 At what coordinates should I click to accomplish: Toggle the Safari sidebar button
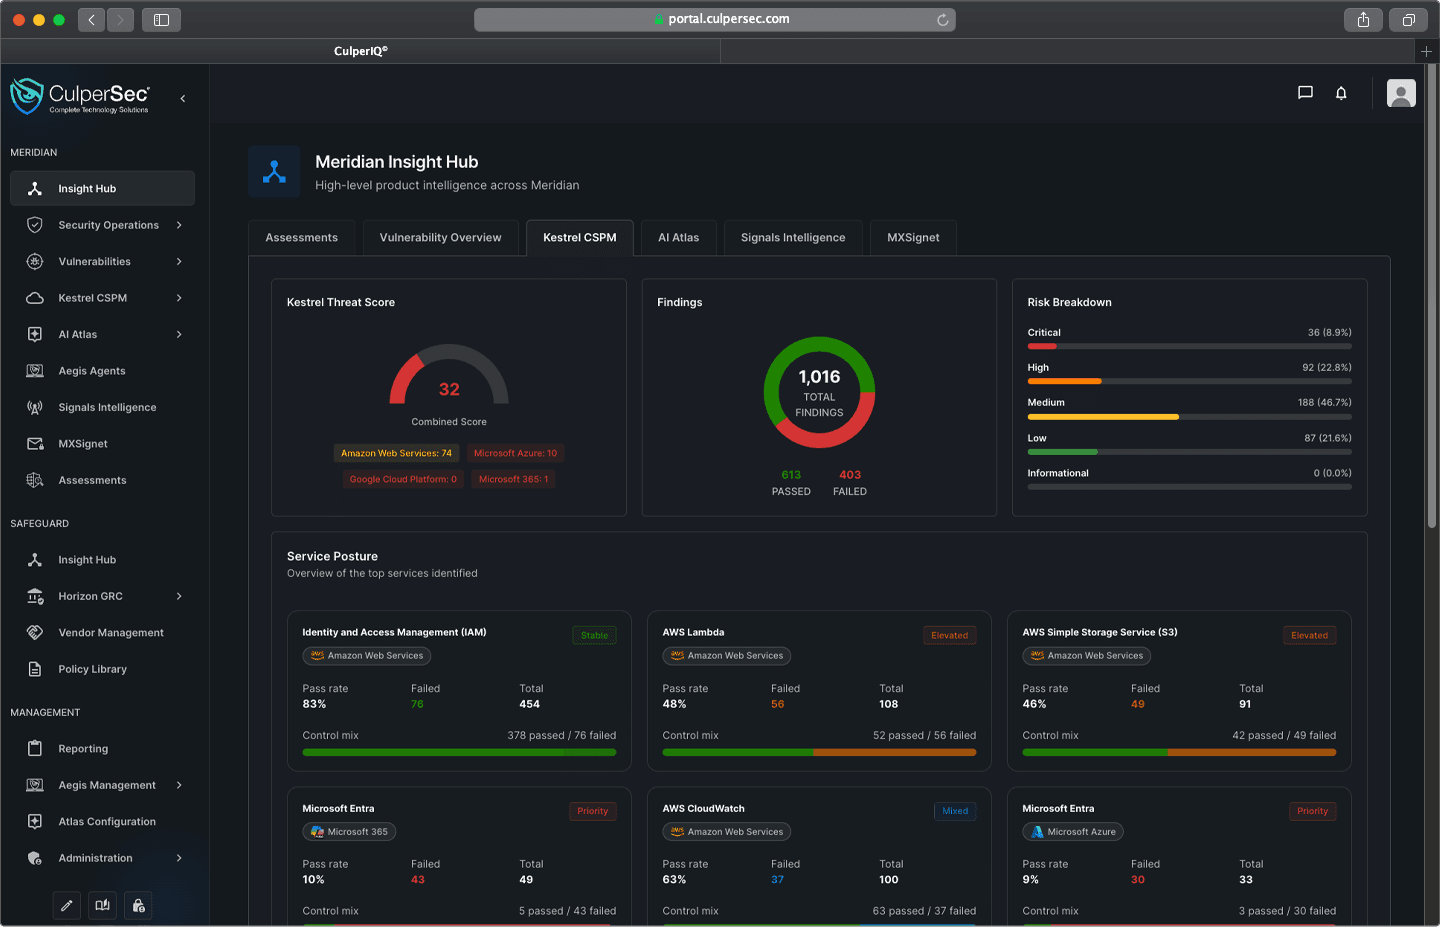coord(161,19)
